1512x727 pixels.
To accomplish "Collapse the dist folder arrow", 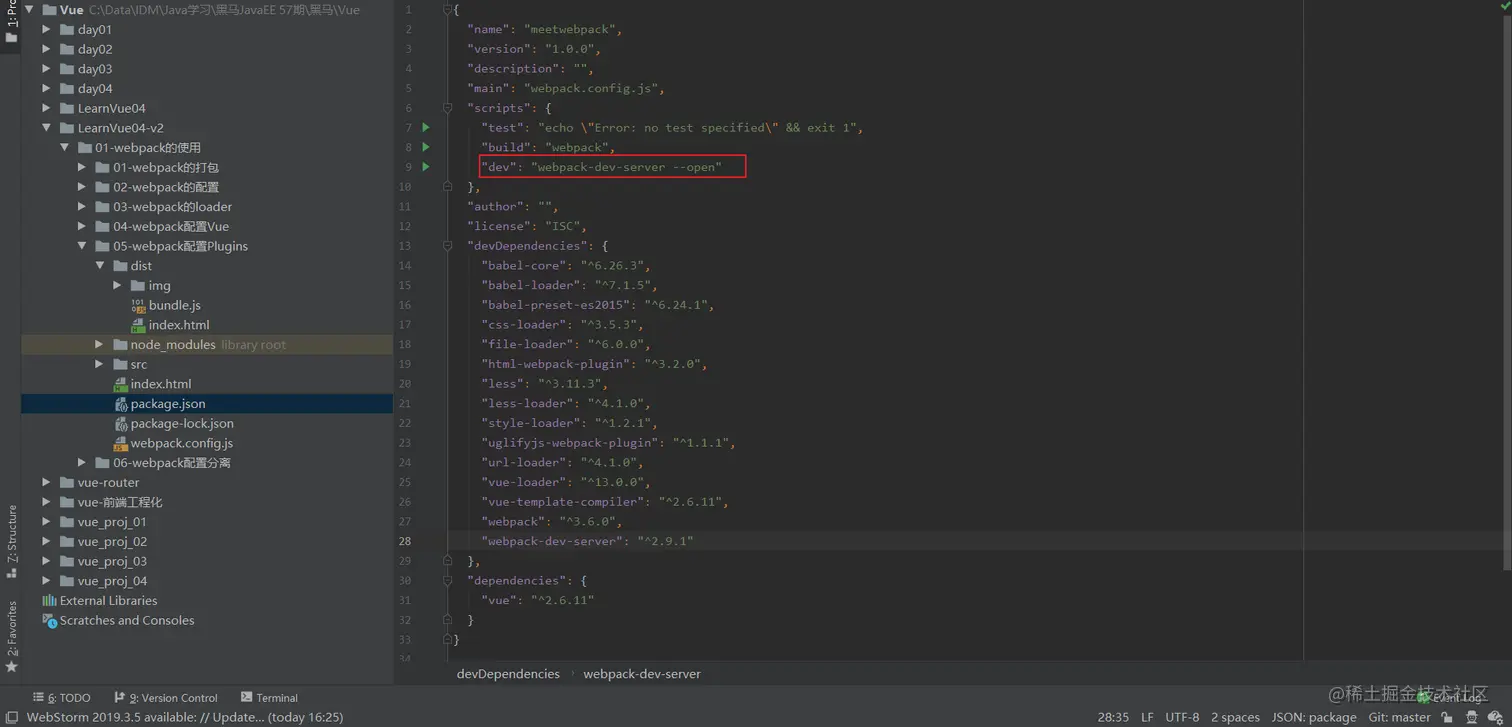I will (x=99, y=266).
